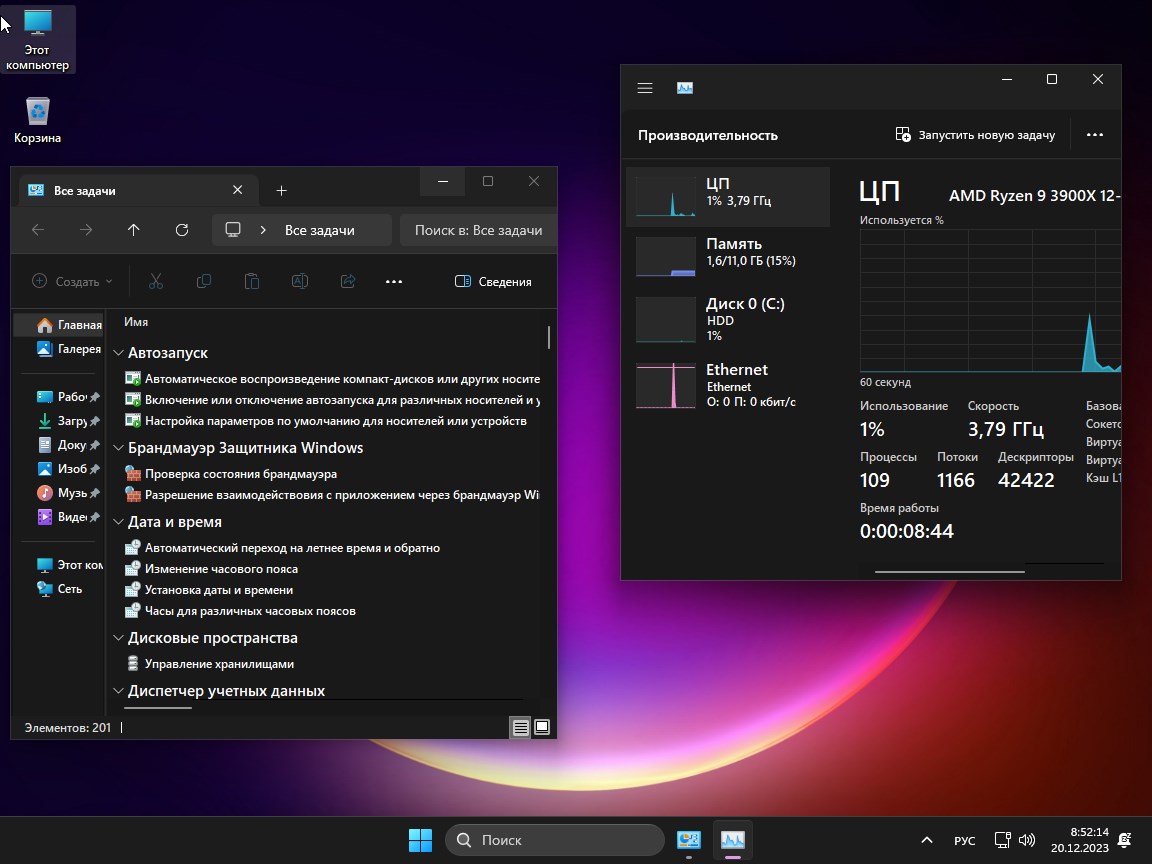Navigate up one folder level with up arrow
1152x864 pixels.
(x=134, y=230)
